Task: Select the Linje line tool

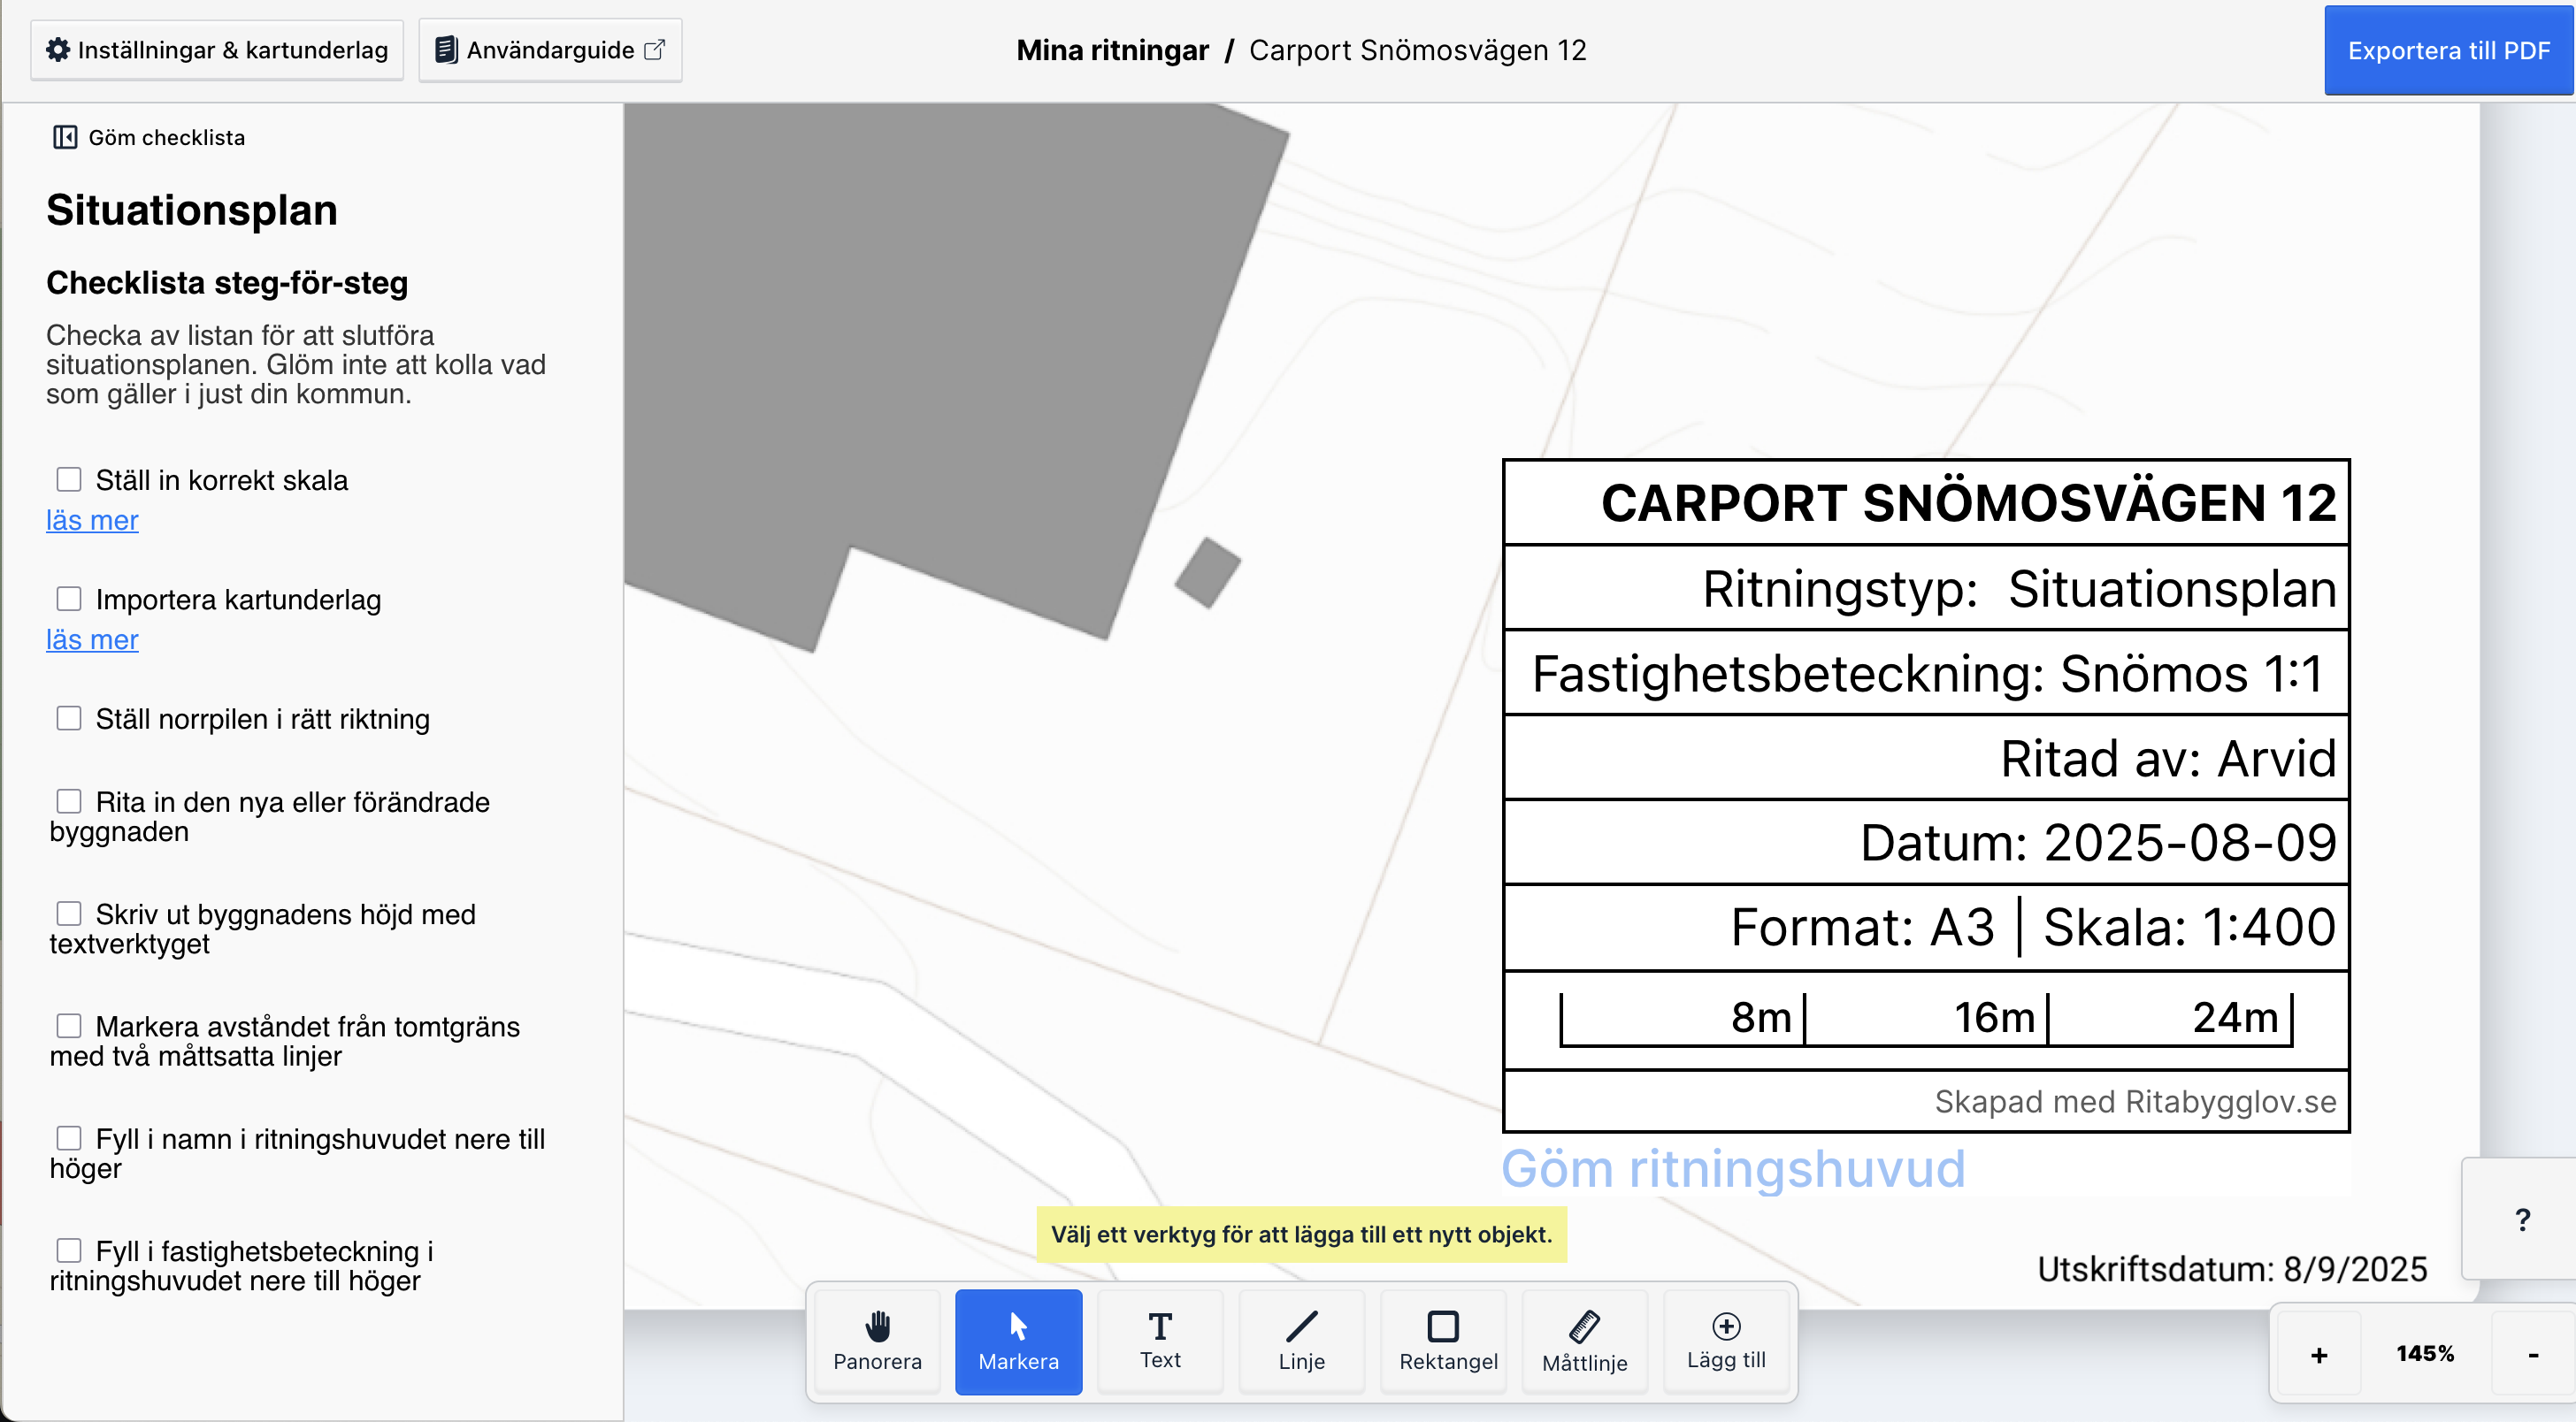Action: pos(1301,1341)
